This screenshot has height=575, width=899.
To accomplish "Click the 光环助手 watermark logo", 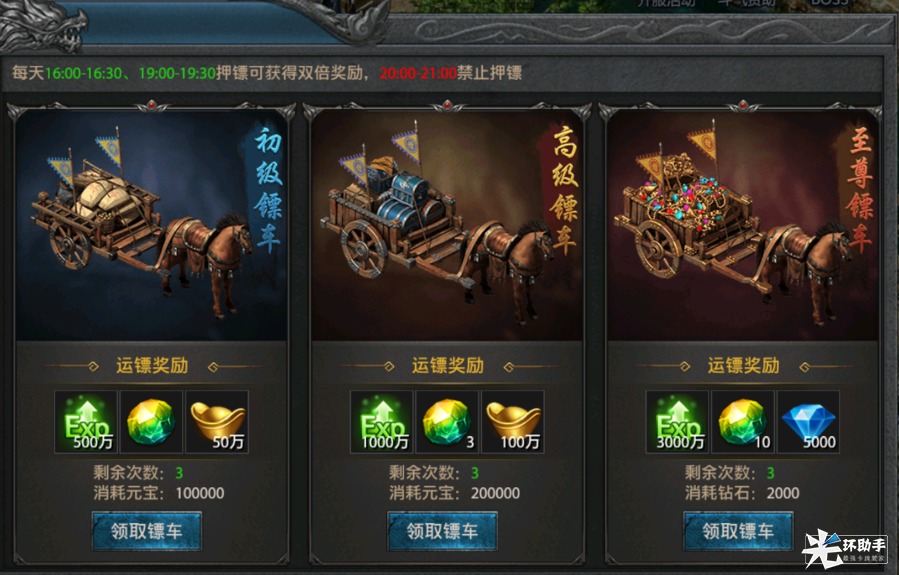I will [x=844, y=548].
